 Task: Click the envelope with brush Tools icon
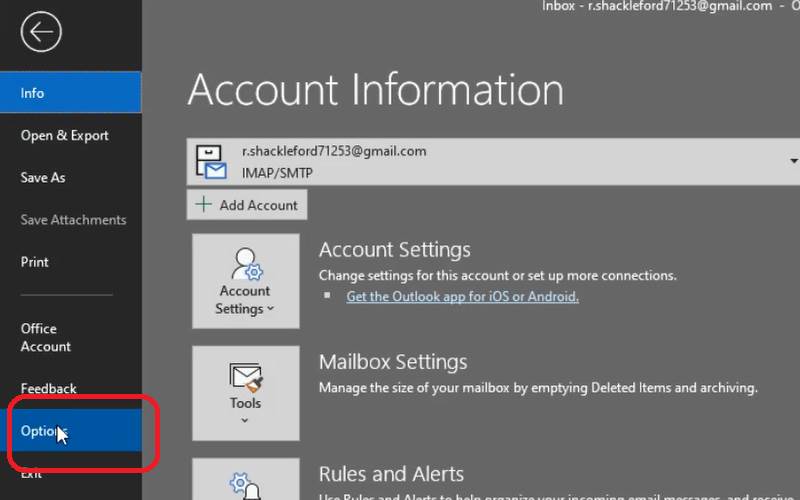246,377
